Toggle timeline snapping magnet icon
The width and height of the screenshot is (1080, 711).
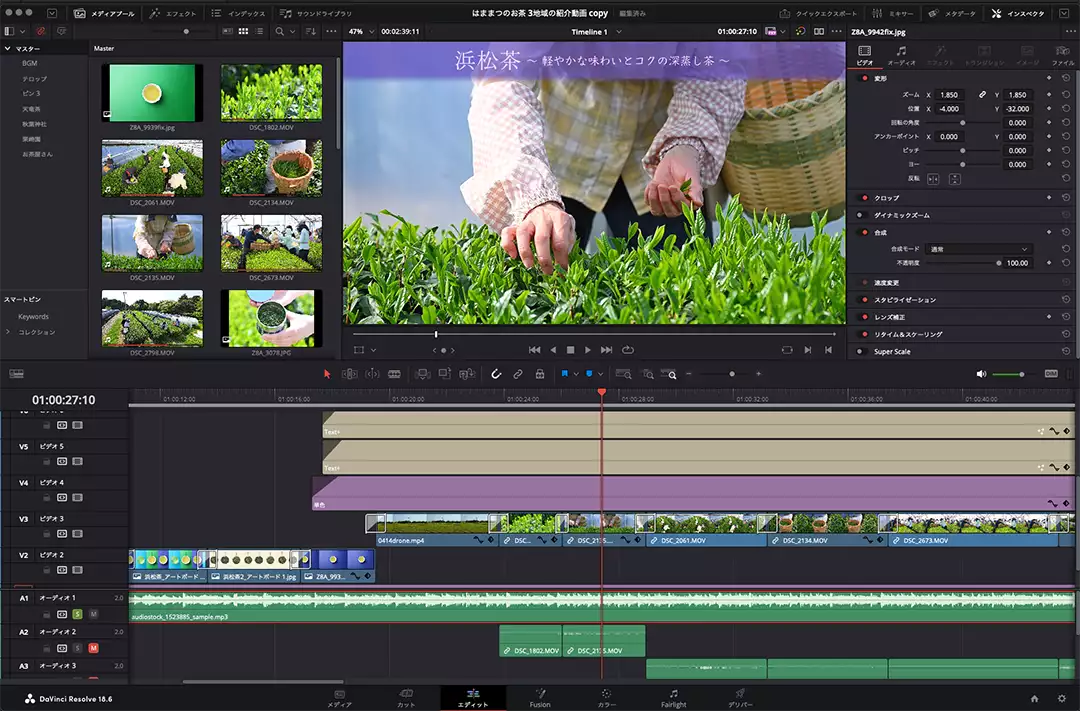coord(496,374)
